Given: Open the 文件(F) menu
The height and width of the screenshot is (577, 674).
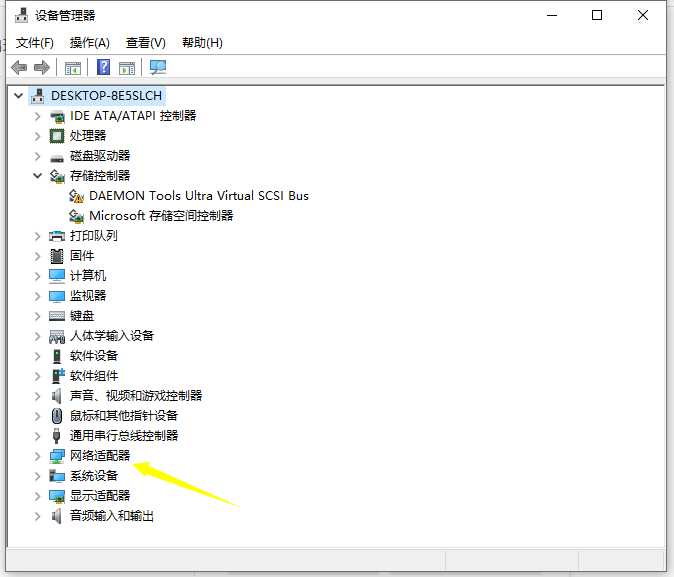Looking at the screenshot, I should tap(35, 43).
